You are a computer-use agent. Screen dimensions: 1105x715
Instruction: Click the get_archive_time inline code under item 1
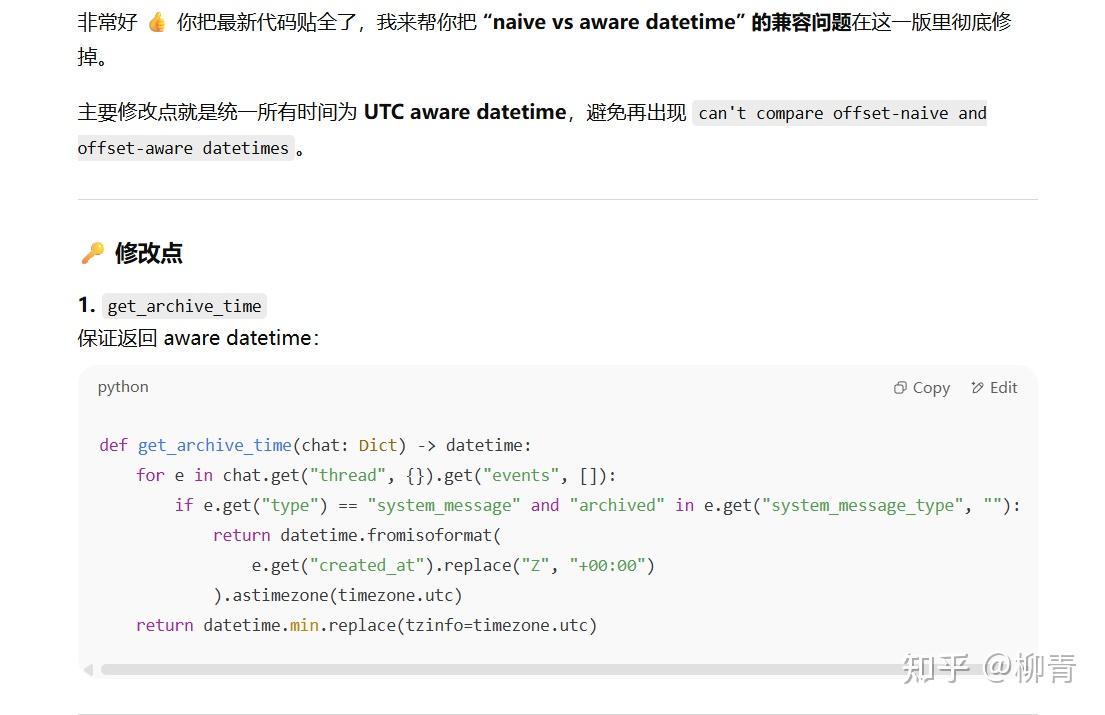184,306
